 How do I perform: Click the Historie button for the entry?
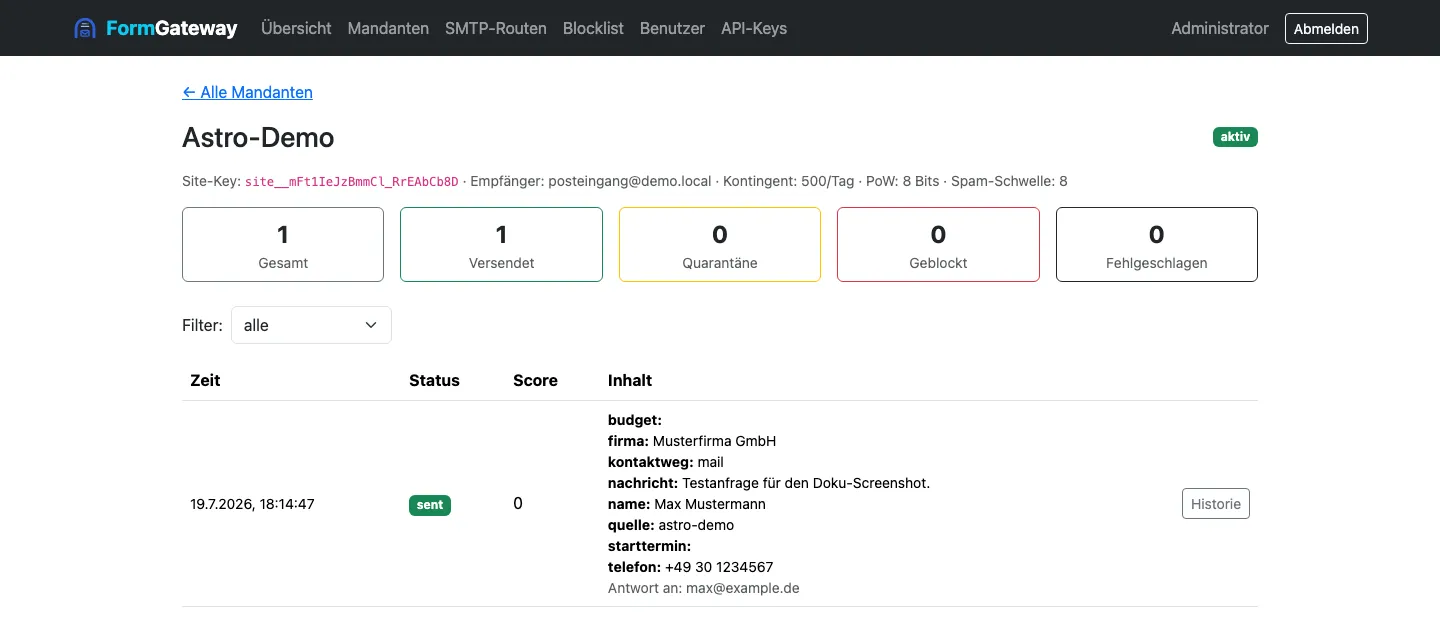point(1216,504)
